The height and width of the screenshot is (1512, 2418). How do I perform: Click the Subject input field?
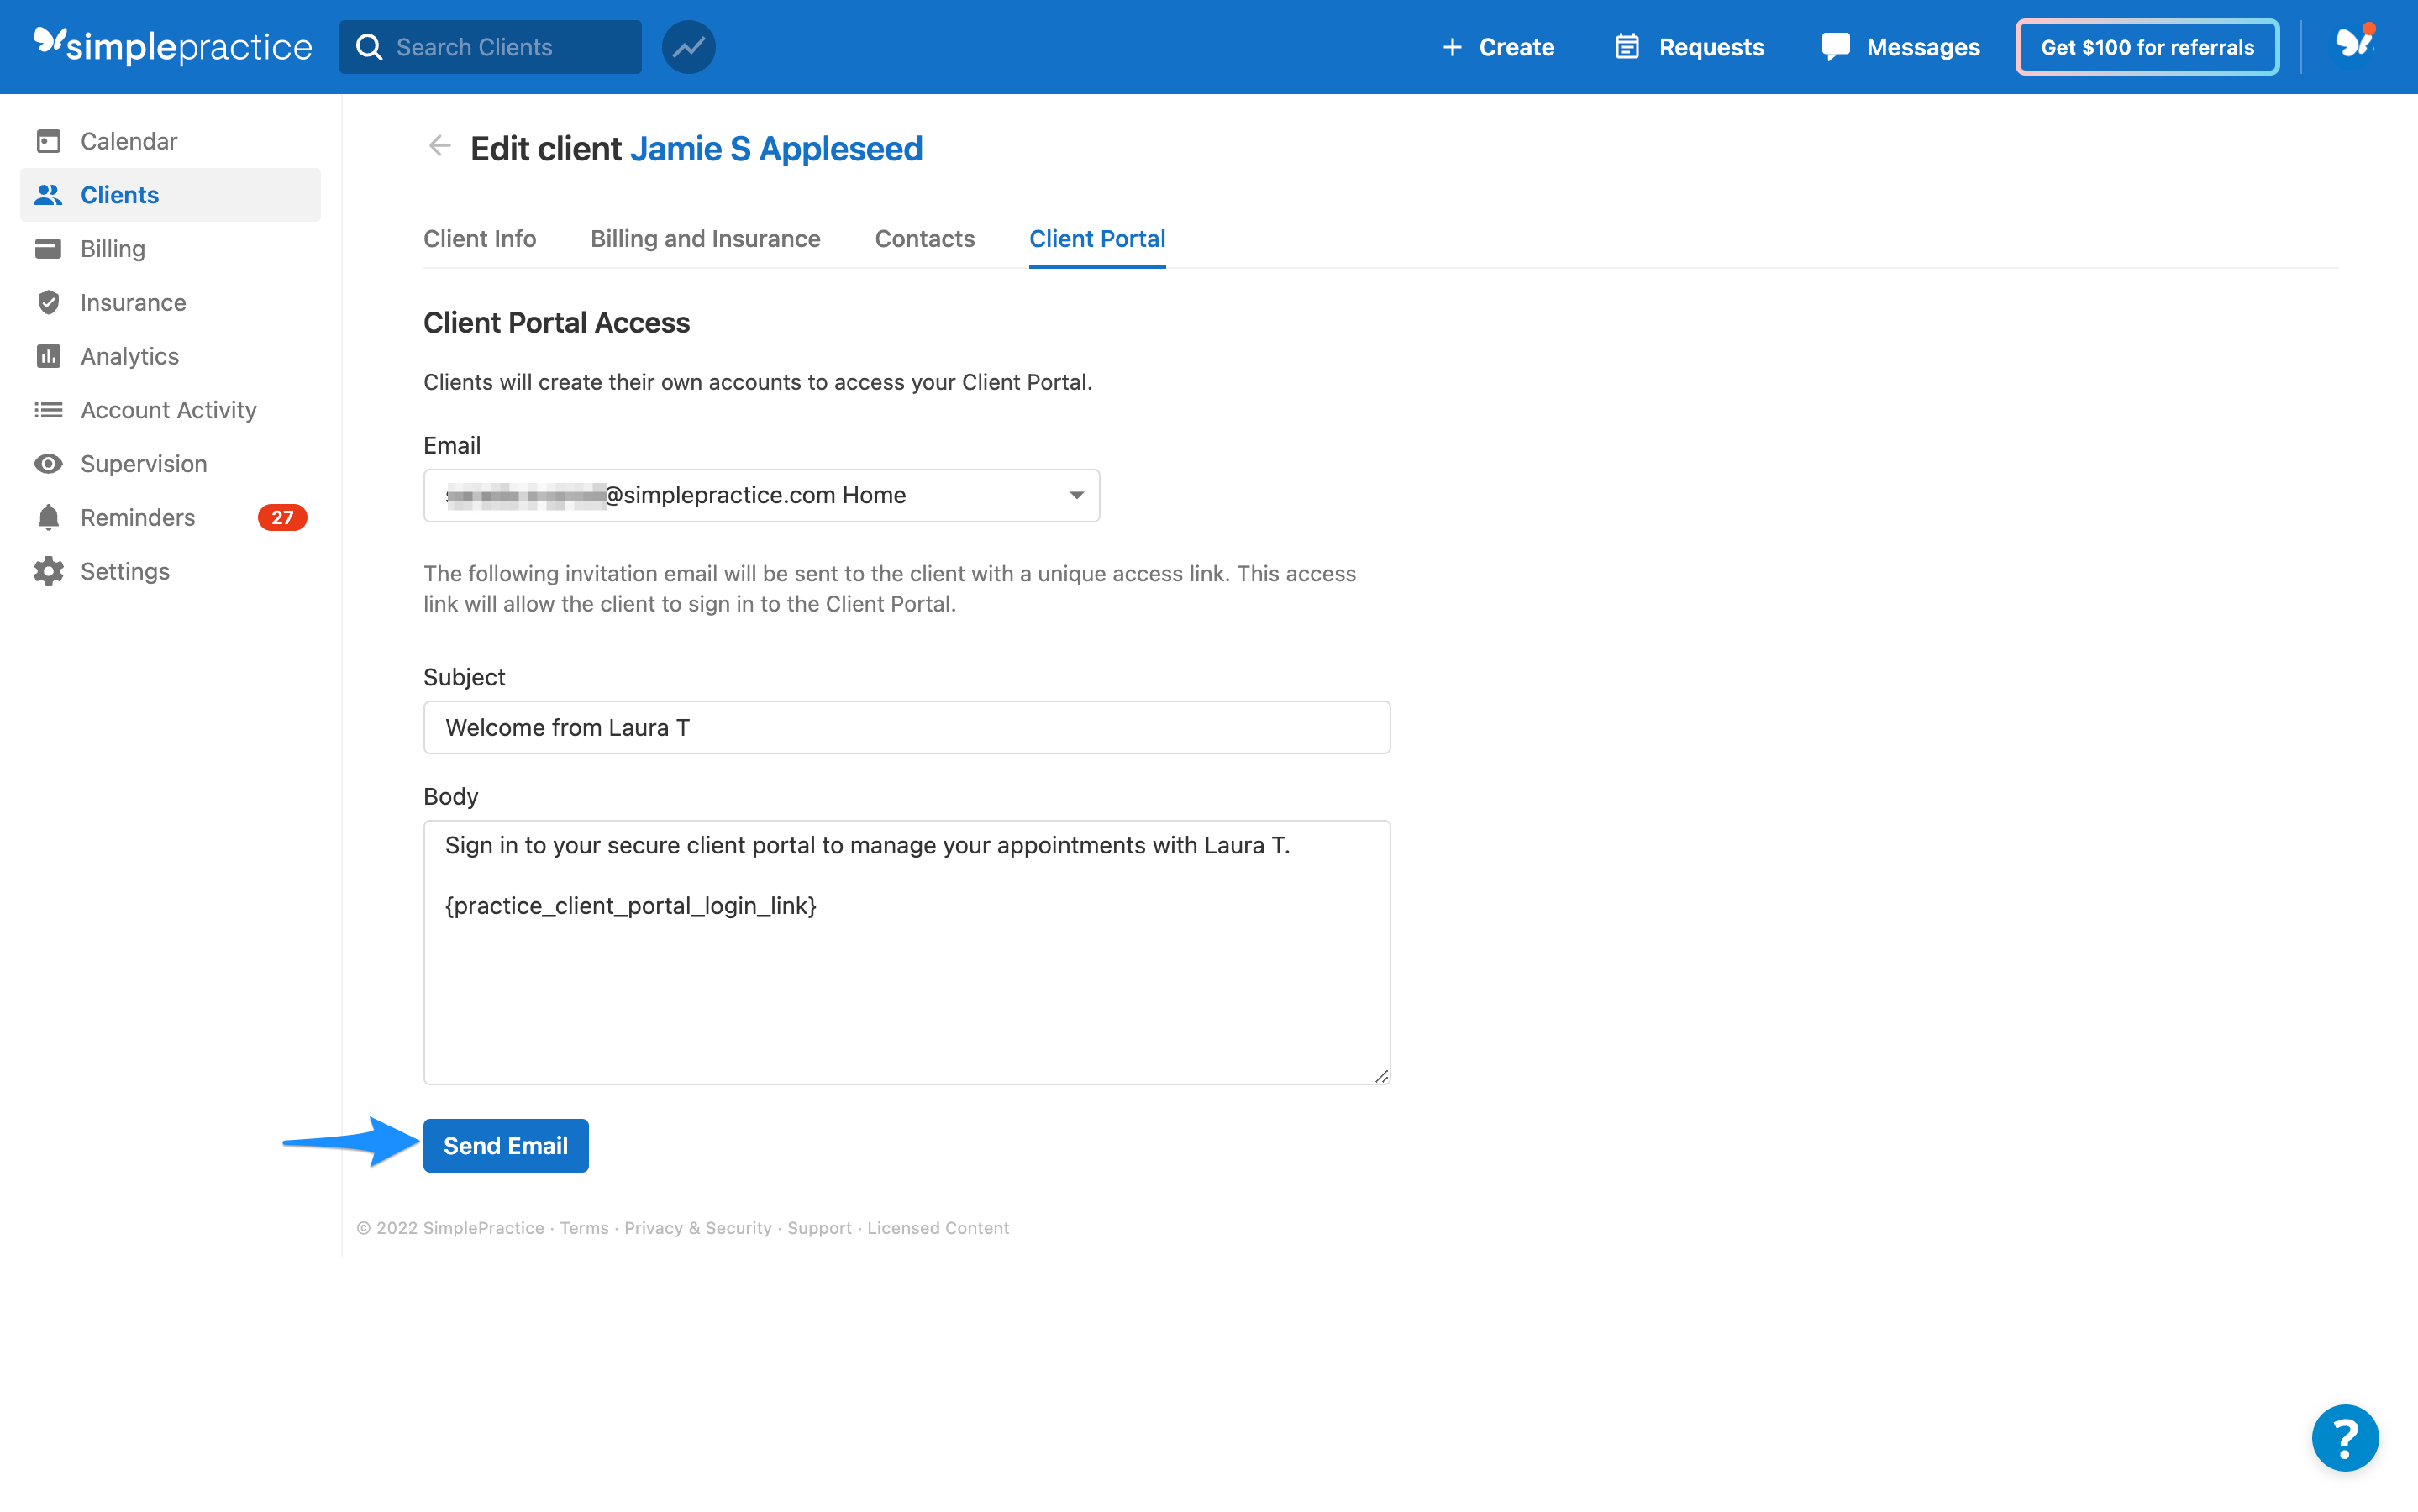[x=905, y=727]
